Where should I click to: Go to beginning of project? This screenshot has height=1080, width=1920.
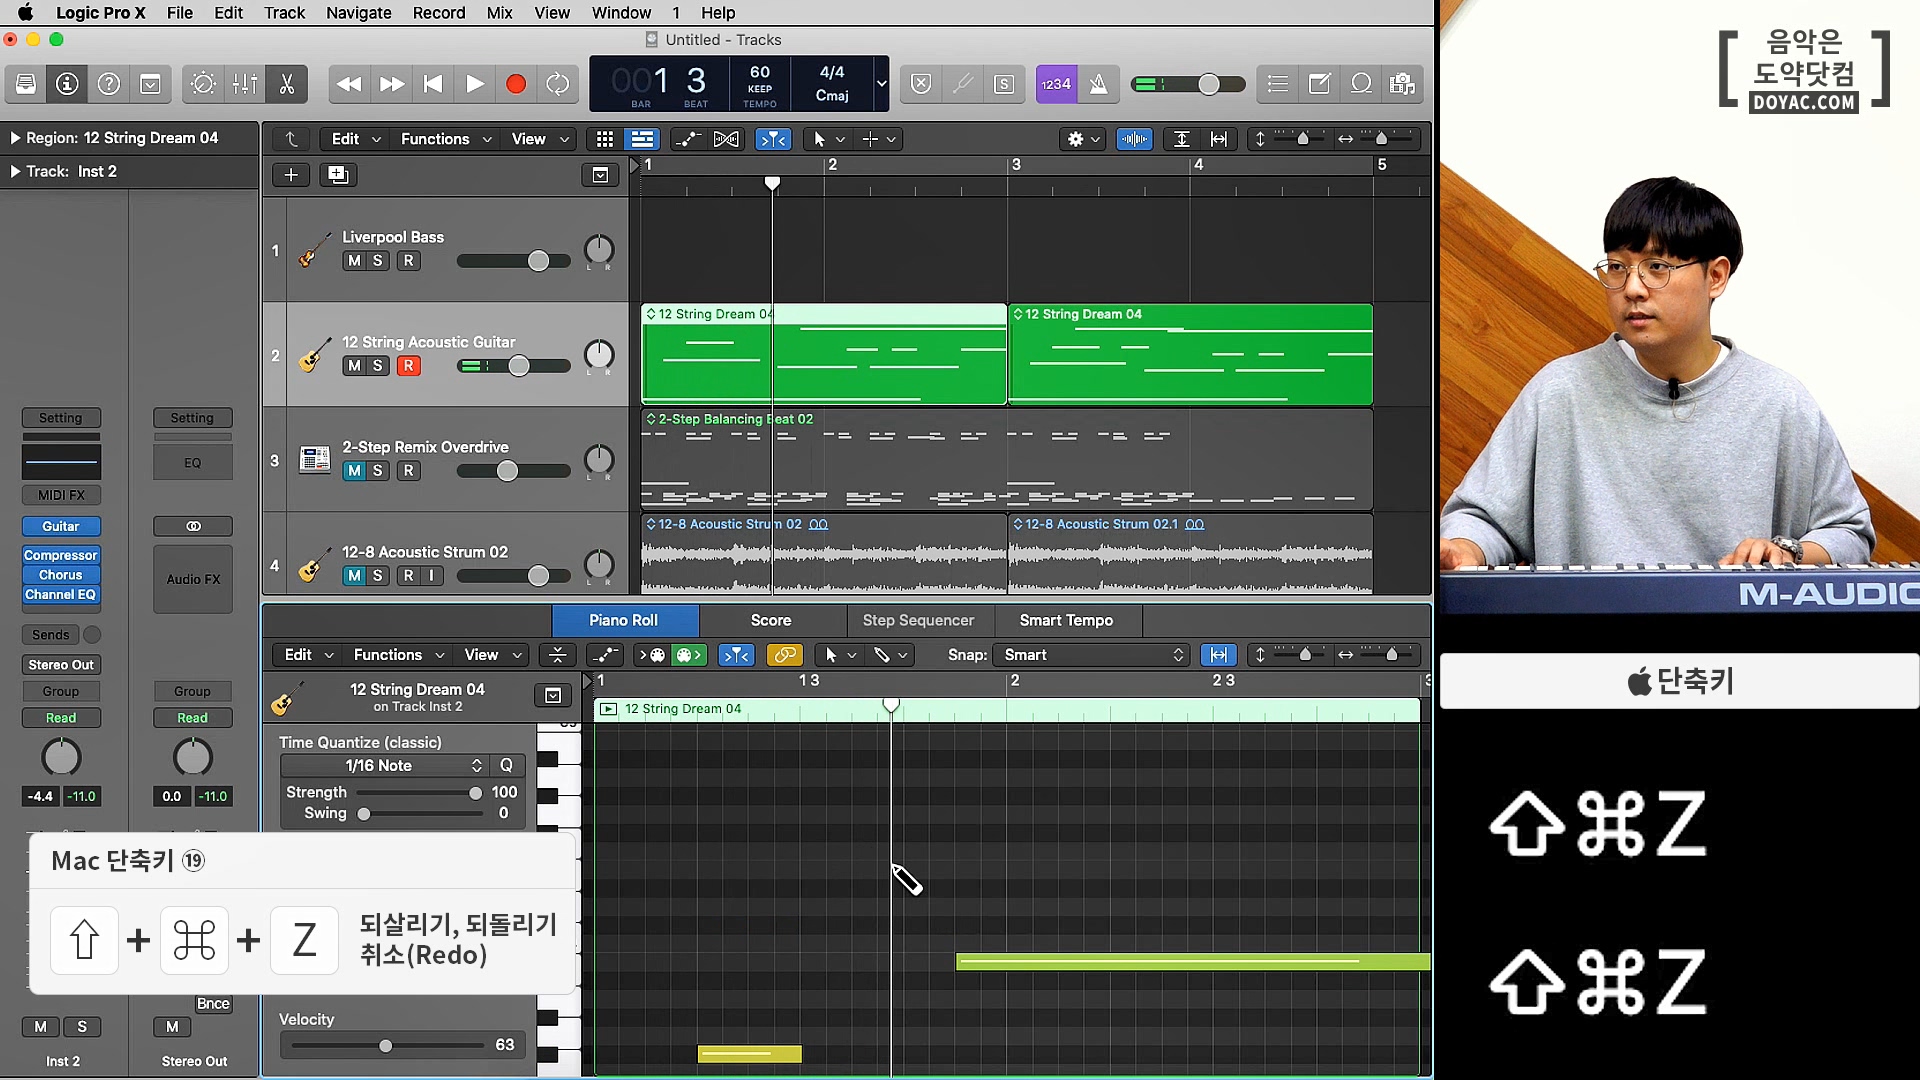[433, 84]
